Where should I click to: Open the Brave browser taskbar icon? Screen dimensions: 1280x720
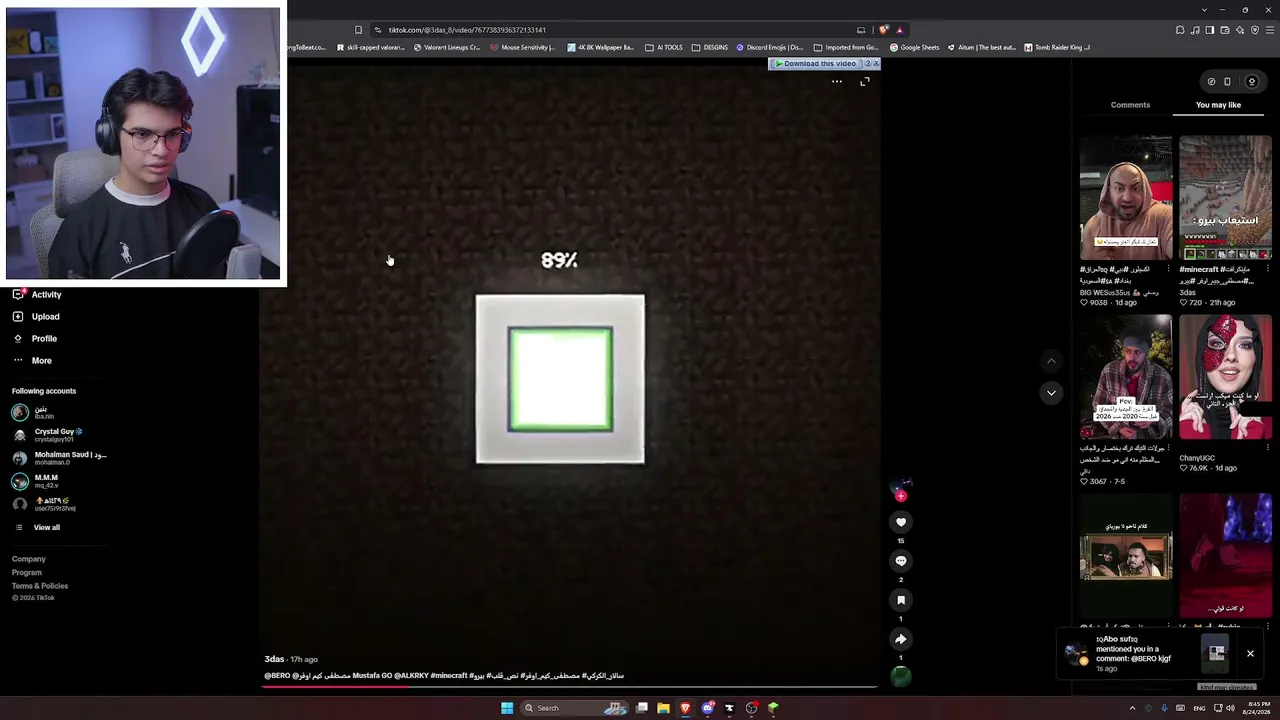[x=685, y=708]
